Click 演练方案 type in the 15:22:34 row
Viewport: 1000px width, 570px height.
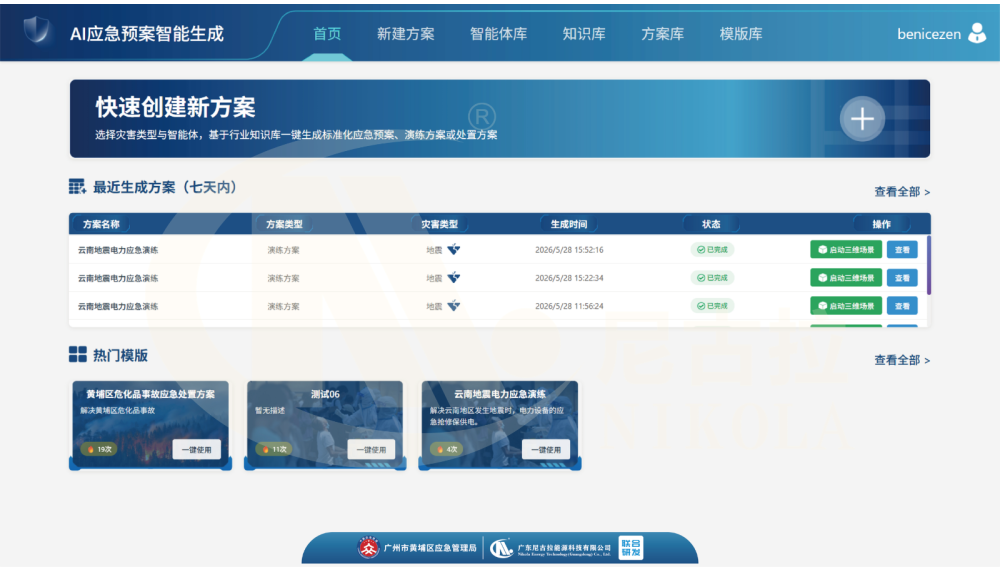point(283,278)
